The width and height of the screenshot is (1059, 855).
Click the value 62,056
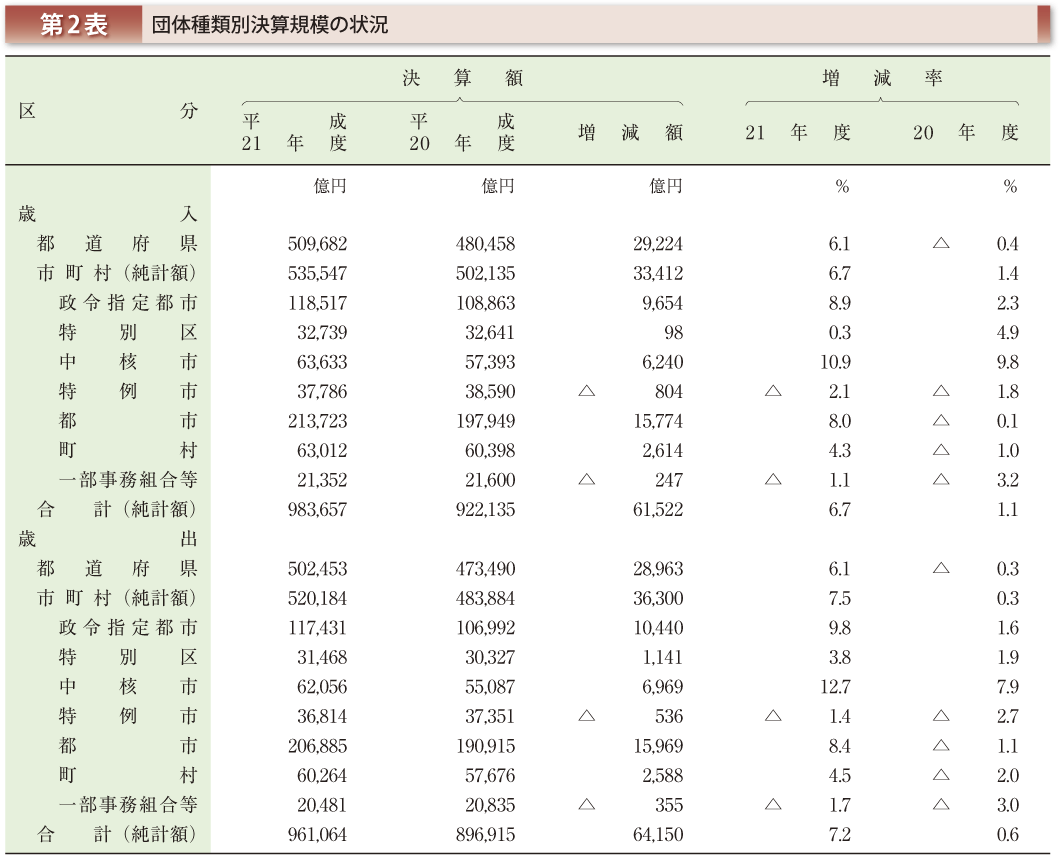(322, 687)
